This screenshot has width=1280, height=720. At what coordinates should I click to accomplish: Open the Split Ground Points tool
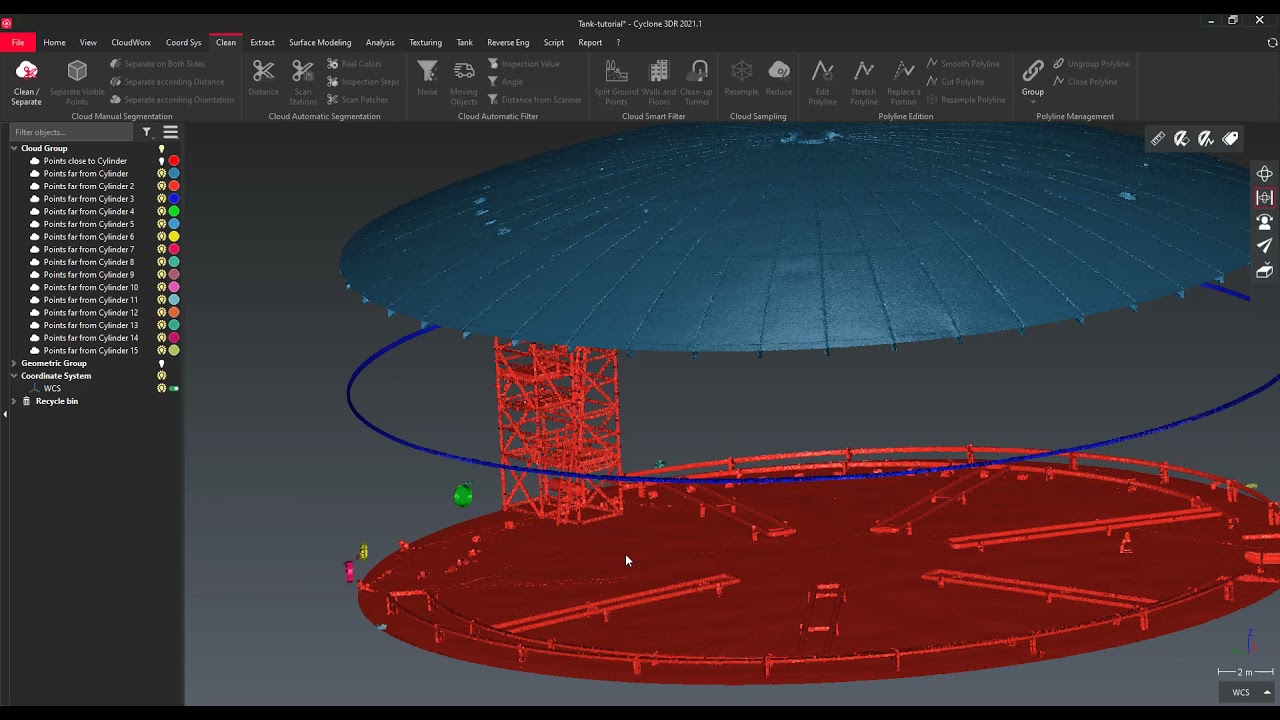coord(616,82)
